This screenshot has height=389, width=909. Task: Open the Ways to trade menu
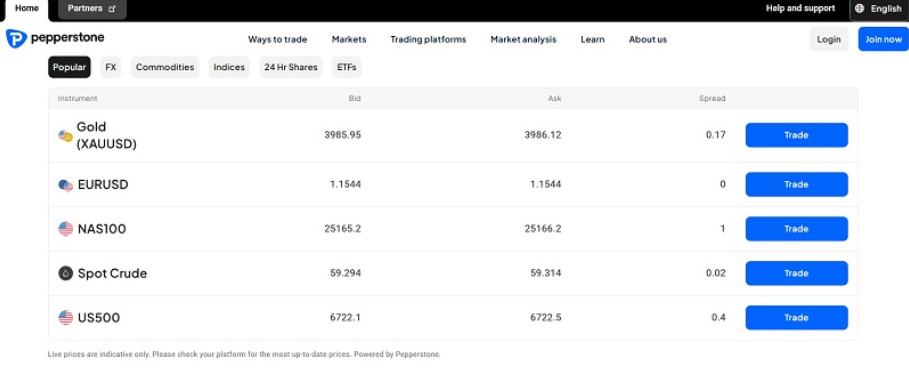pyautogui.click(x=278, y=39)
